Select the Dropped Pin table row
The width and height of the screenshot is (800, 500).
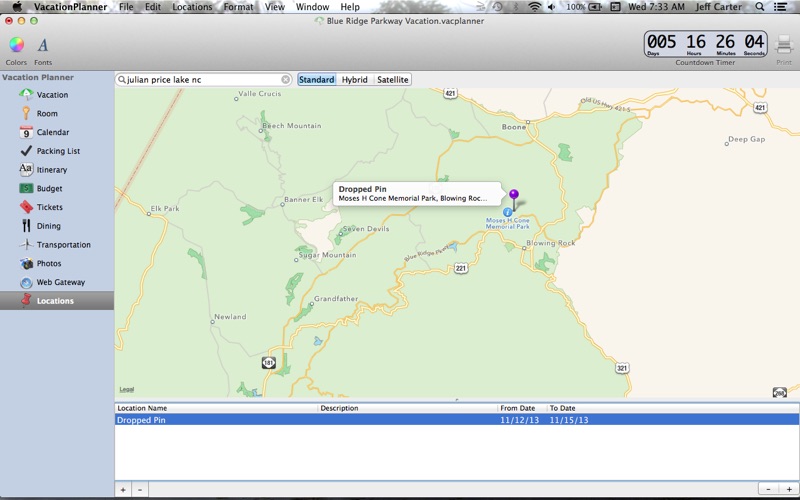click(x=457, y=420)
